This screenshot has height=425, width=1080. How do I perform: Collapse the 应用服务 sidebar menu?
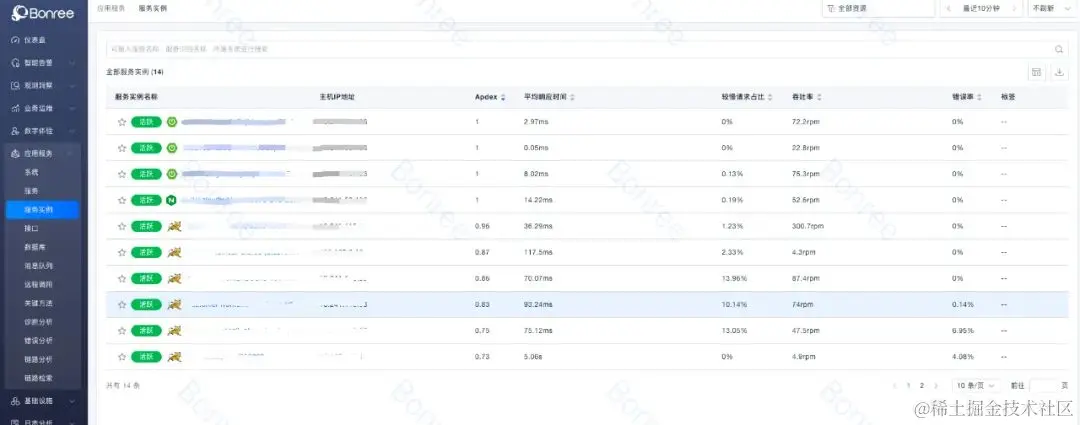click(x=72, y=154)
